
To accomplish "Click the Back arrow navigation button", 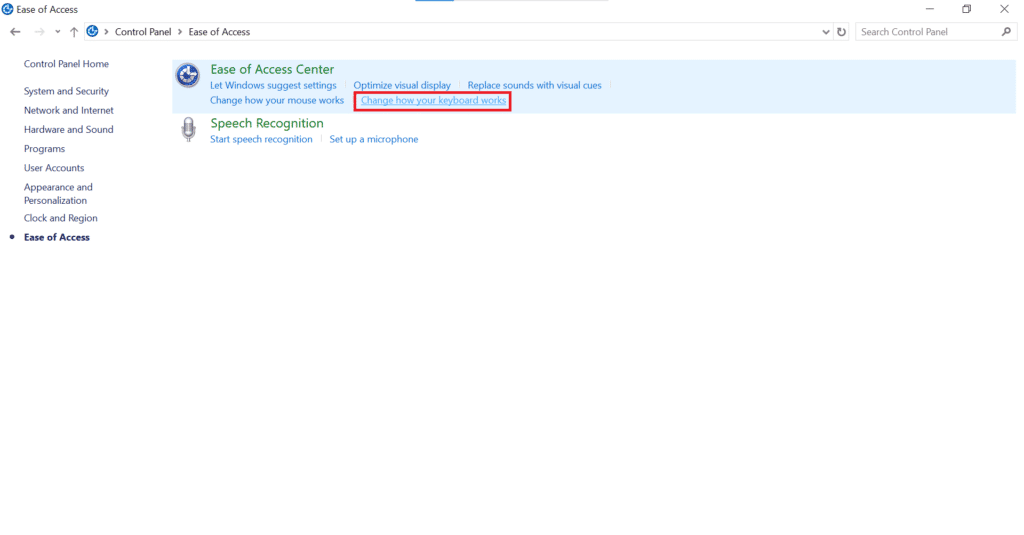I will pyautogui.click(x=15, y=32).
